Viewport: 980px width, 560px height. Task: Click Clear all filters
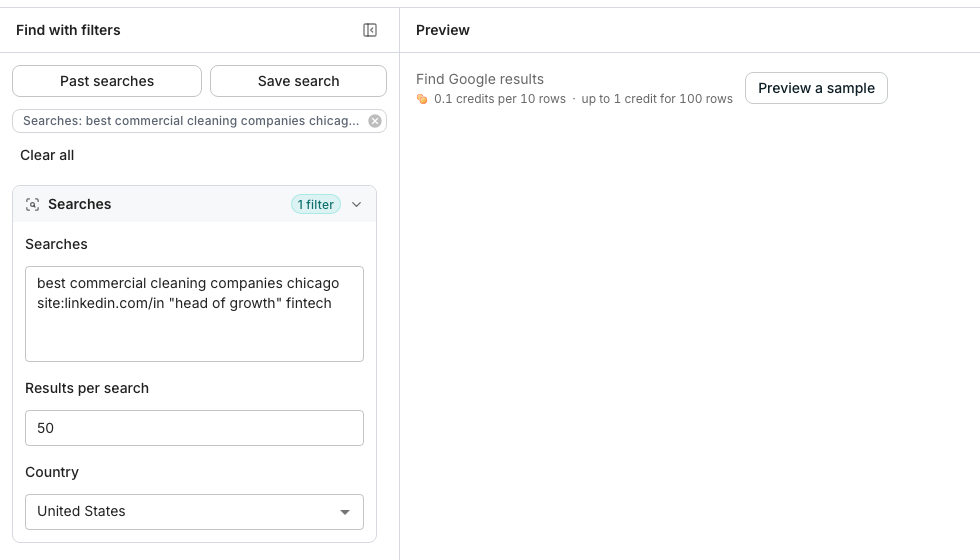click(47, 155)
